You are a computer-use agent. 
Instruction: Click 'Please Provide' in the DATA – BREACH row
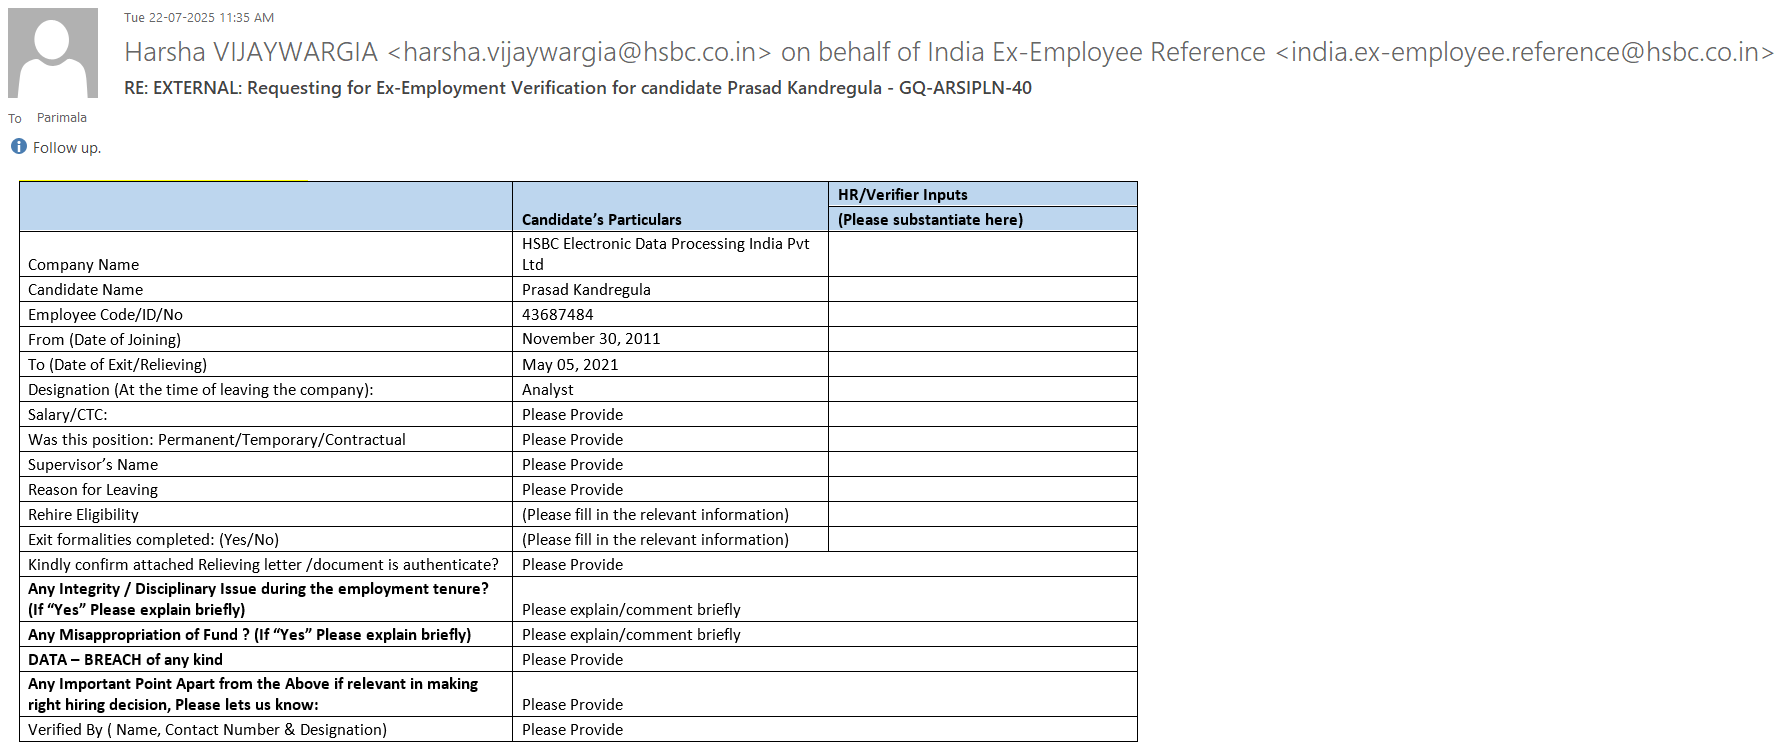[573, 660]
